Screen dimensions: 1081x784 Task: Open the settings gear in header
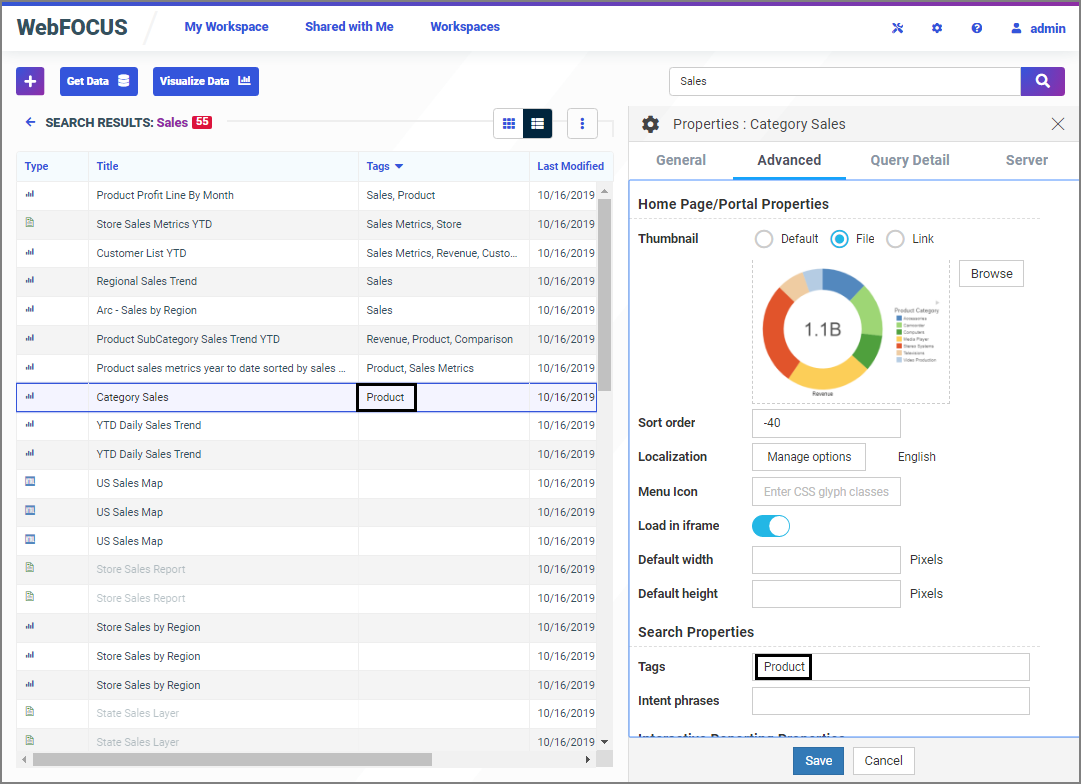pos(937,28)
